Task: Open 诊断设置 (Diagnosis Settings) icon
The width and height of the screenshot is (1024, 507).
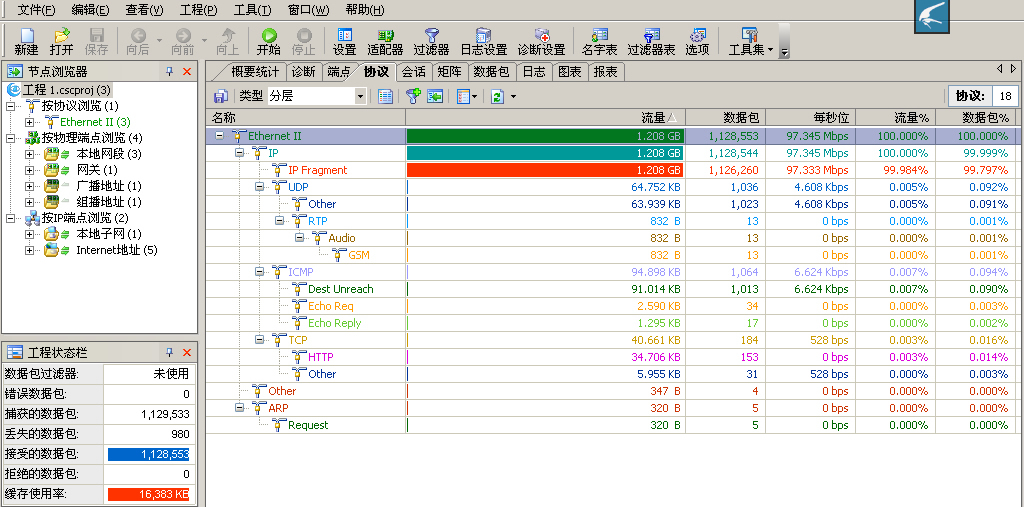Action: [541, 40]
